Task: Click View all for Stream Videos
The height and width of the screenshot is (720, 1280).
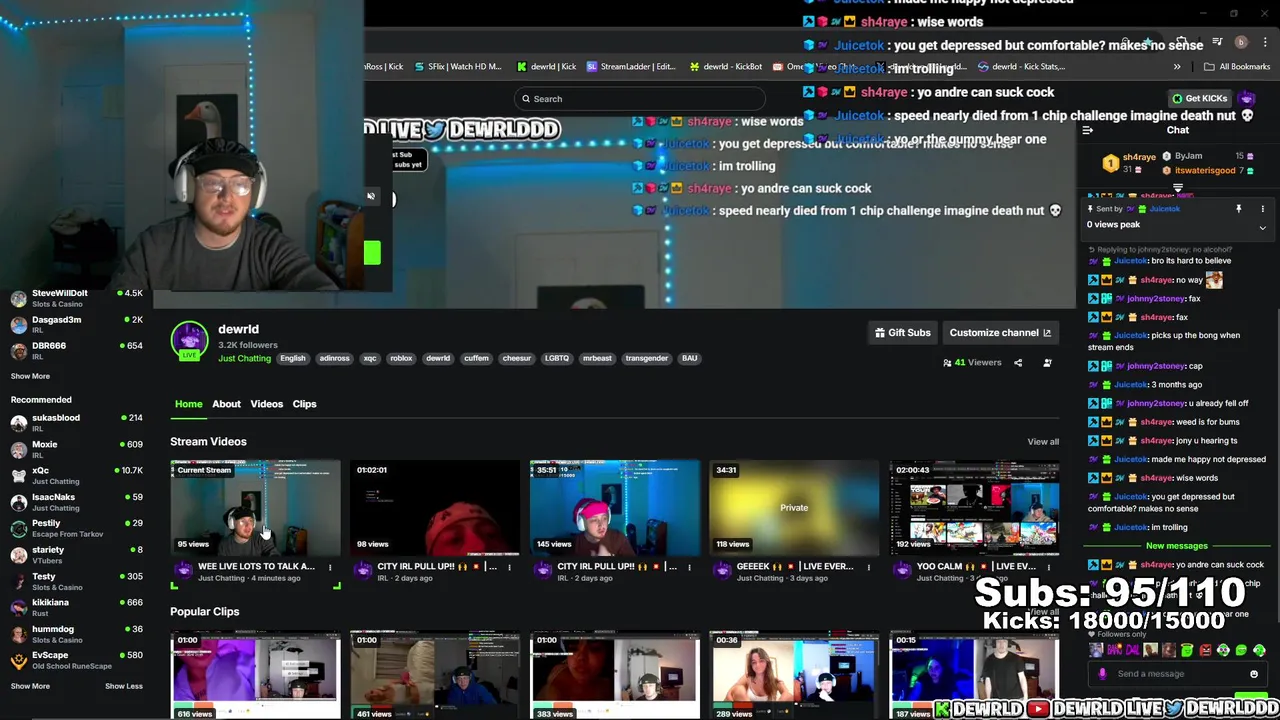Action: [x=1042, y=442]
